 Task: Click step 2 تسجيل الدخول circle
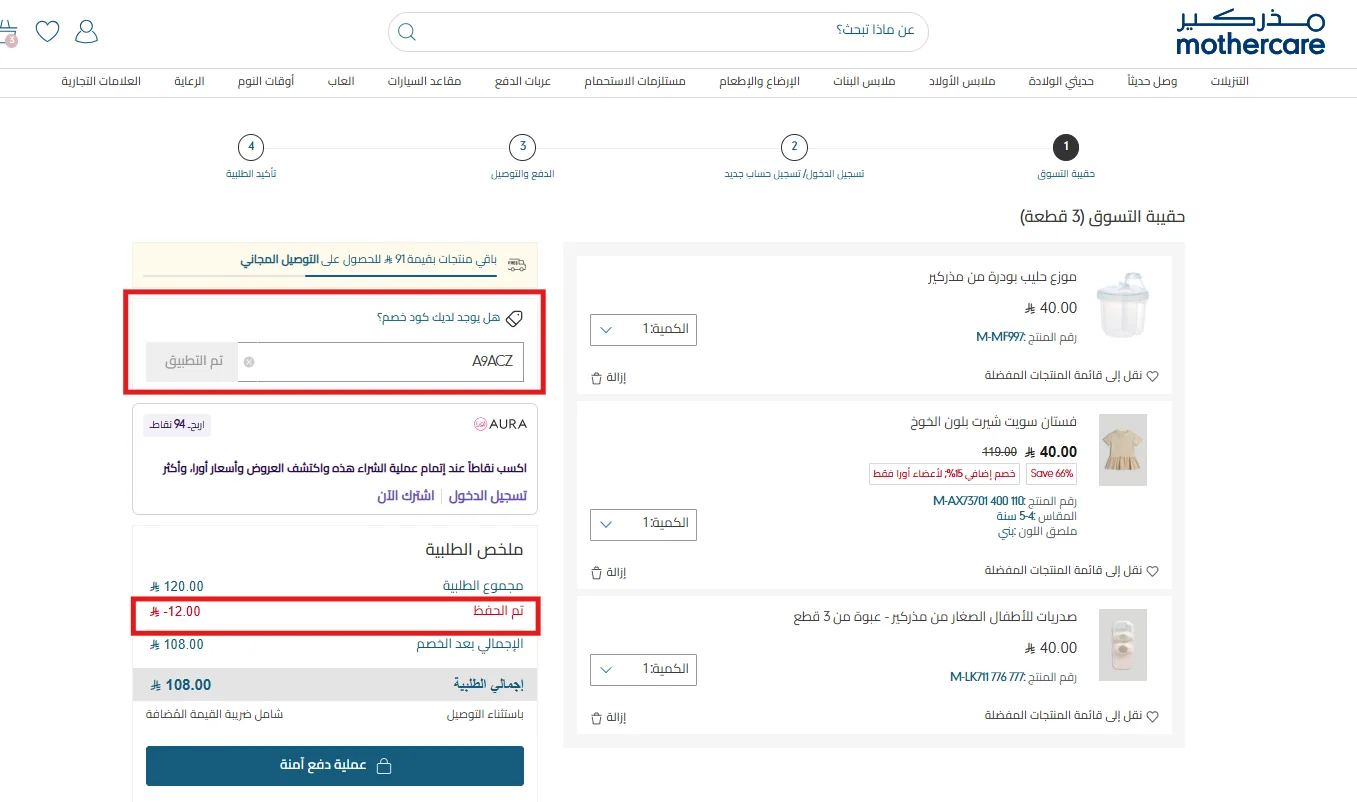click(x=794, y=148)
